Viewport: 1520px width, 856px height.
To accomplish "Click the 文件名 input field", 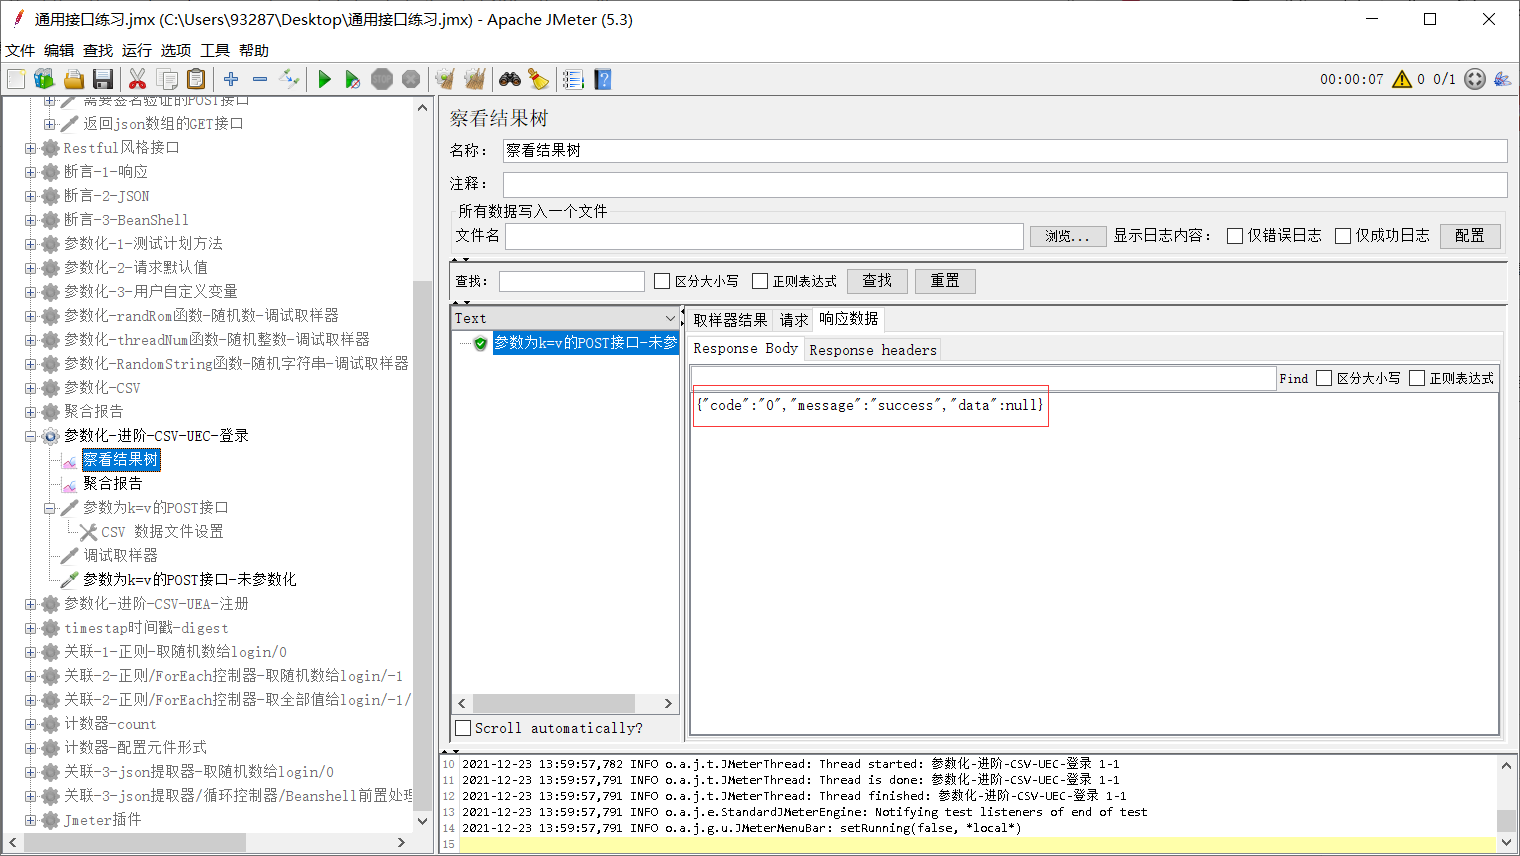I will point(764,236).
